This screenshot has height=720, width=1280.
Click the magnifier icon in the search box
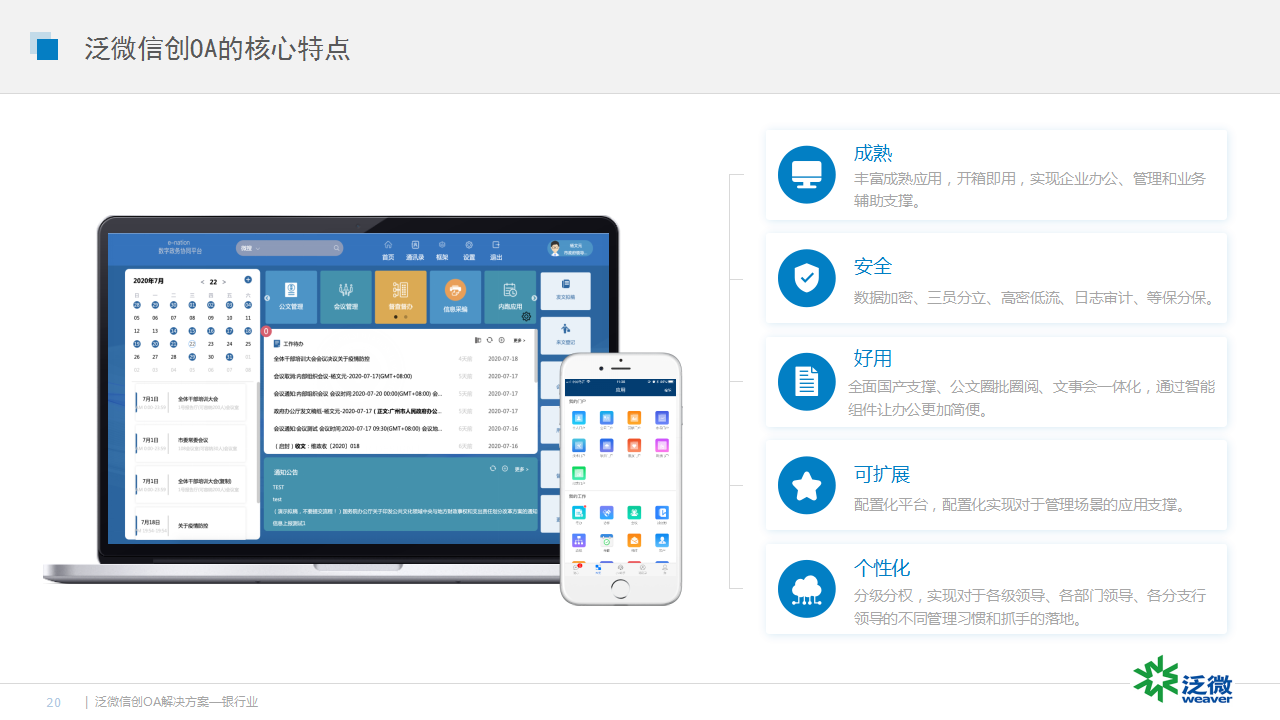coord(336,248)
